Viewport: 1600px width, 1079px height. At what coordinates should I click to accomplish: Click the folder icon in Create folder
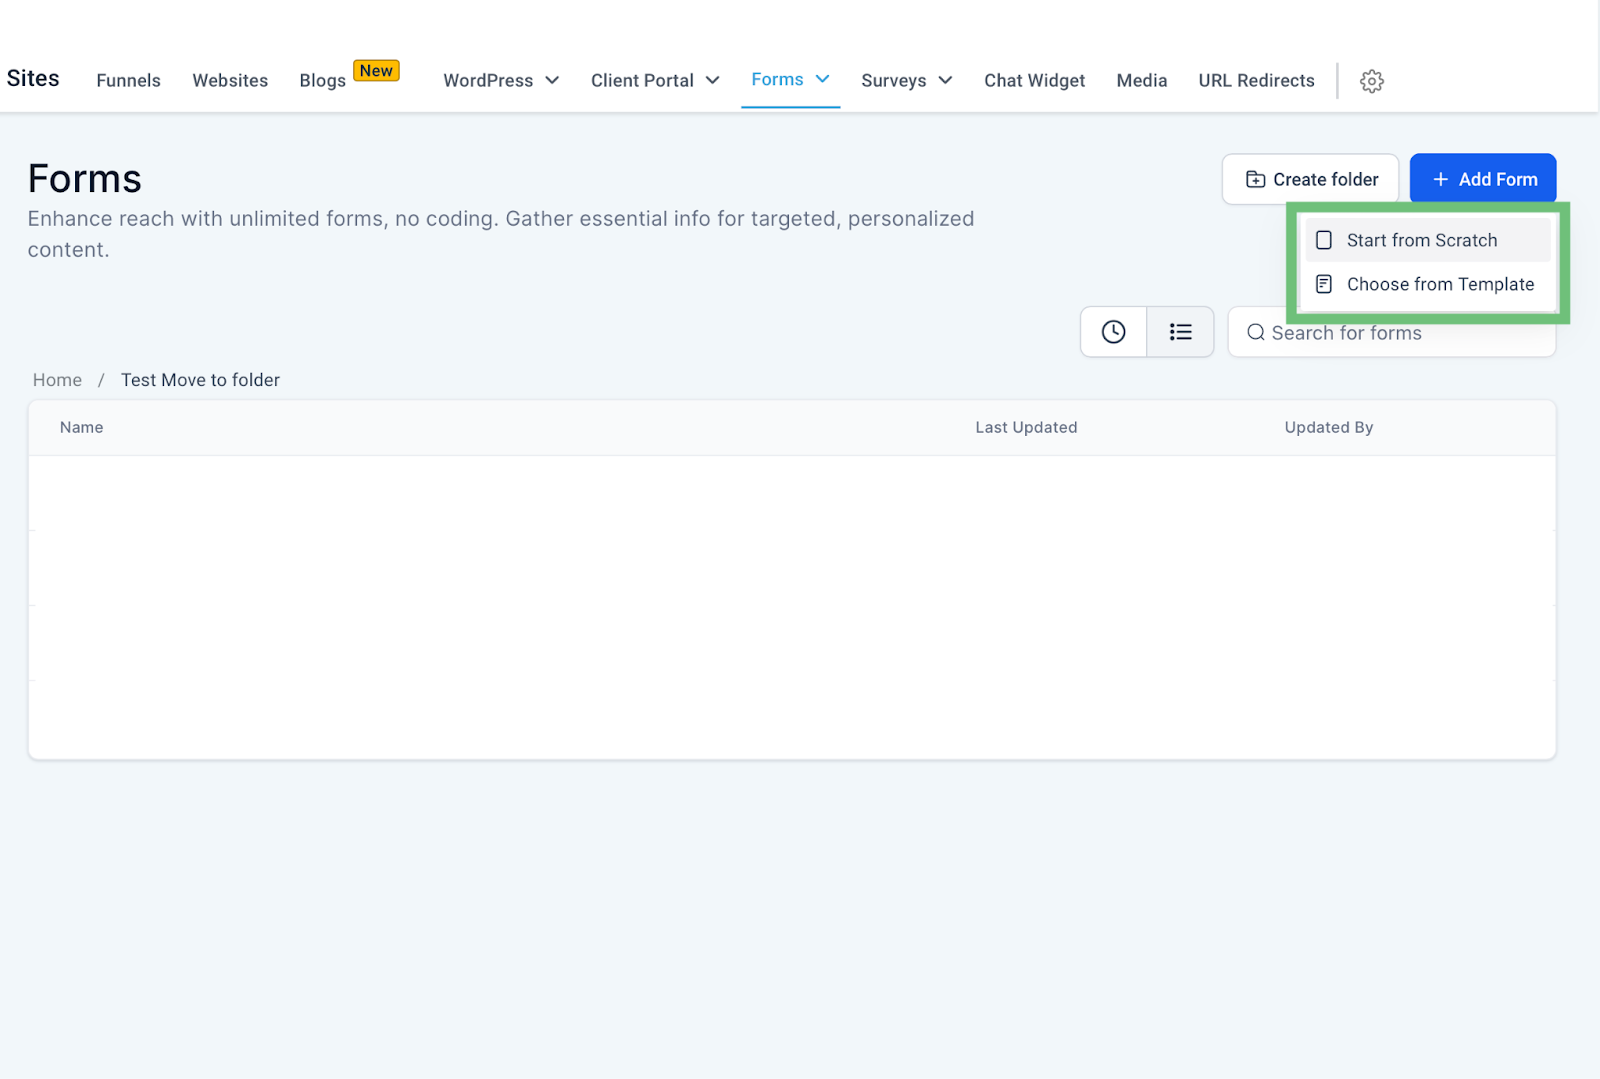click(1255, 180)
